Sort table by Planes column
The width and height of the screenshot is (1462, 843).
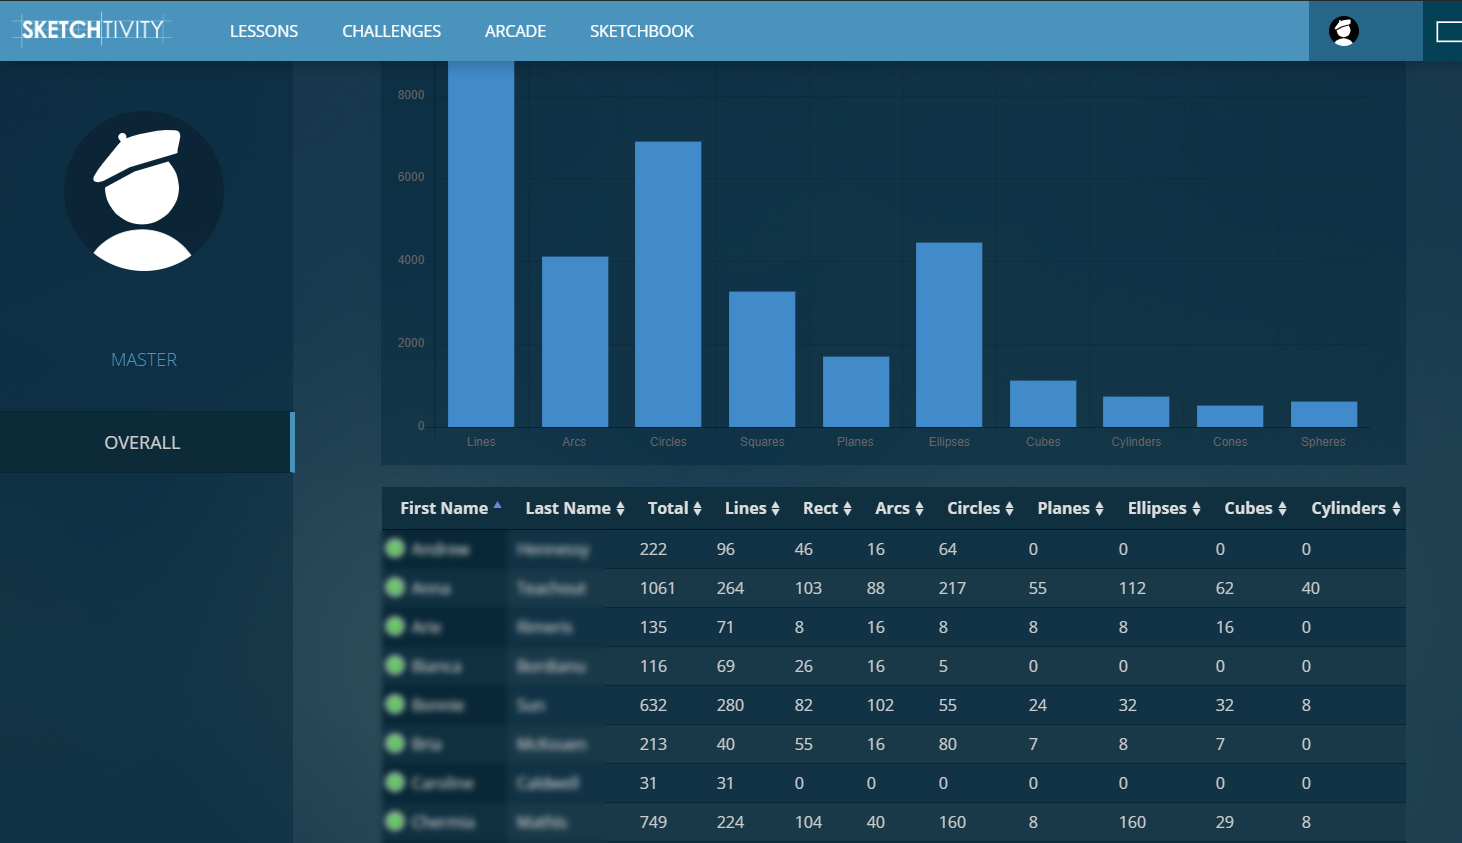(1070, 508)
